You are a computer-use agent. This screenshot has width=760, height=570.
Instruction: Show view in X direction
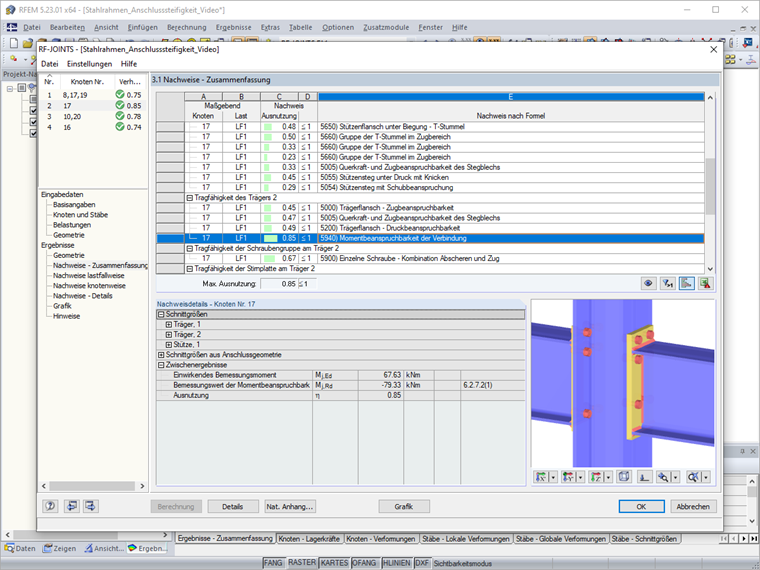[541, 477]
